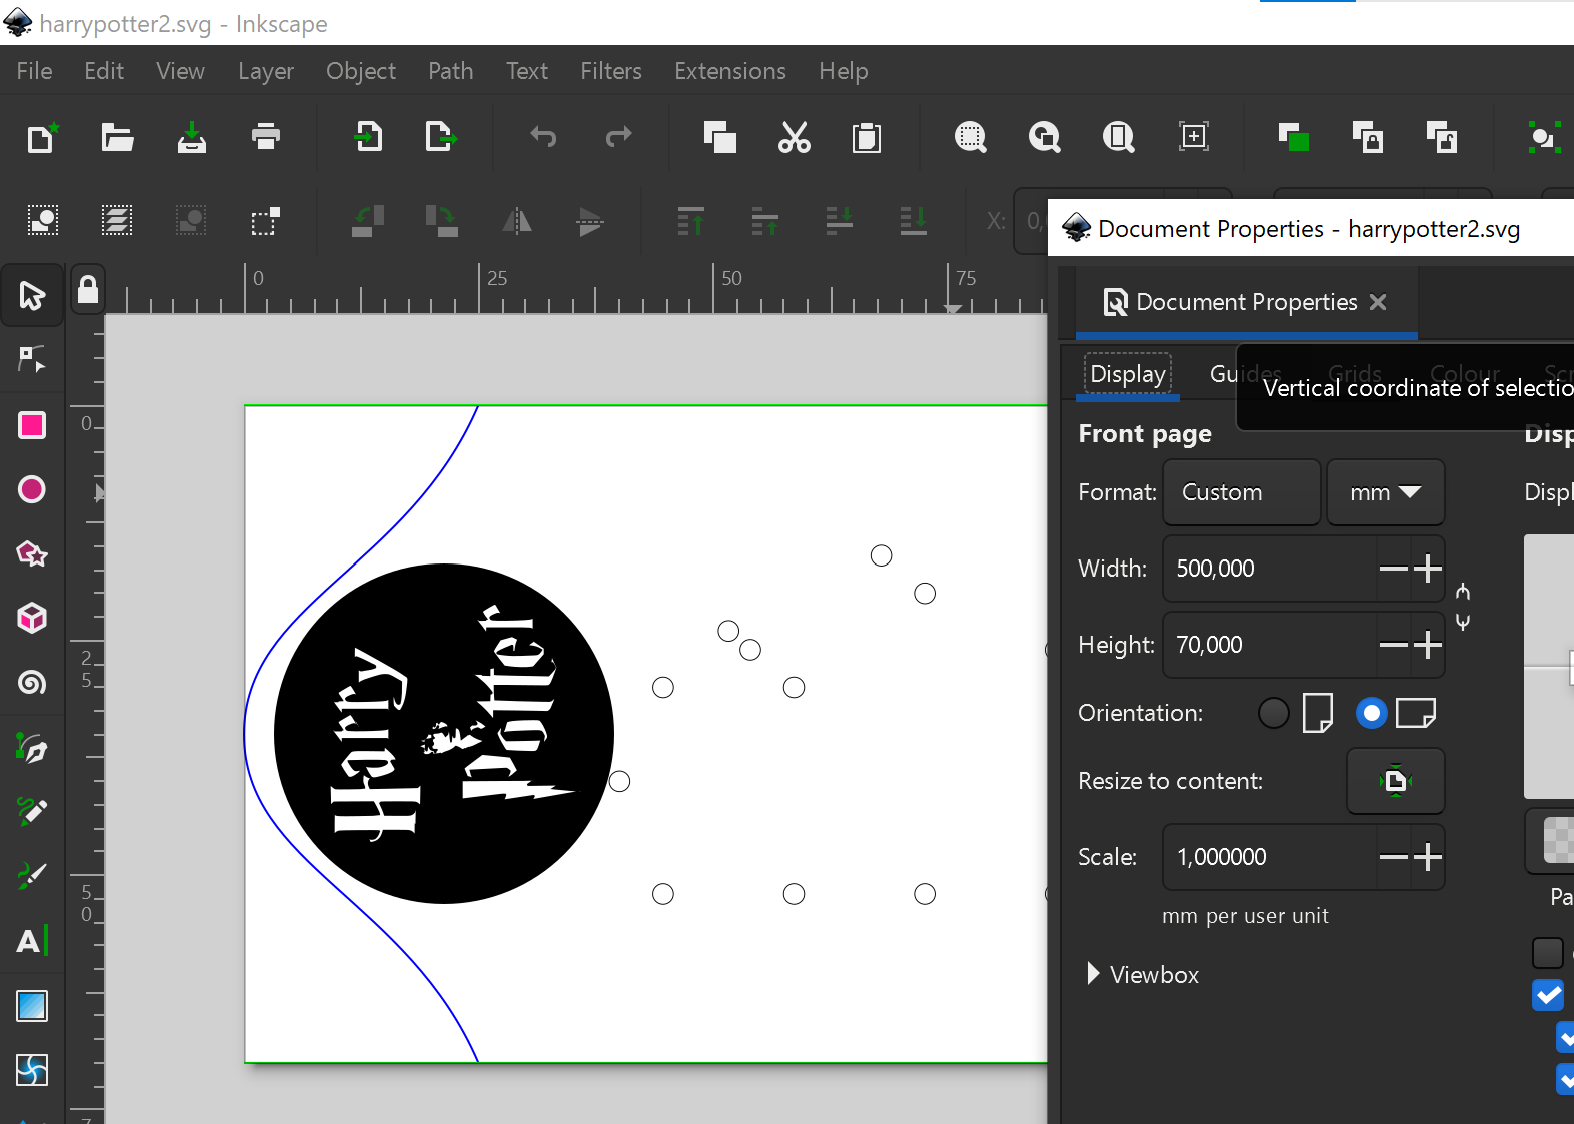Select the Rectangle tool

[32, 425]
